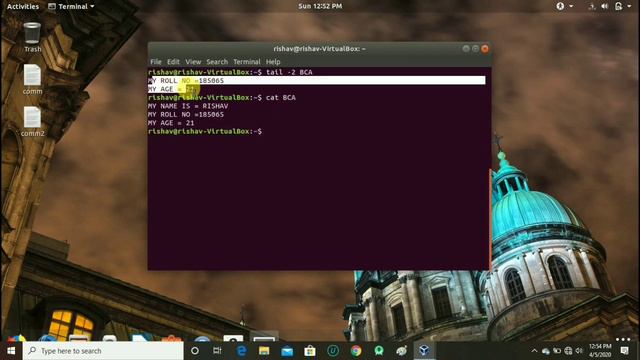Open the Sun 12:52 PM clock calendar
Image resolution: width=640 pixels, height=360 pixels.
coord(320,6)
